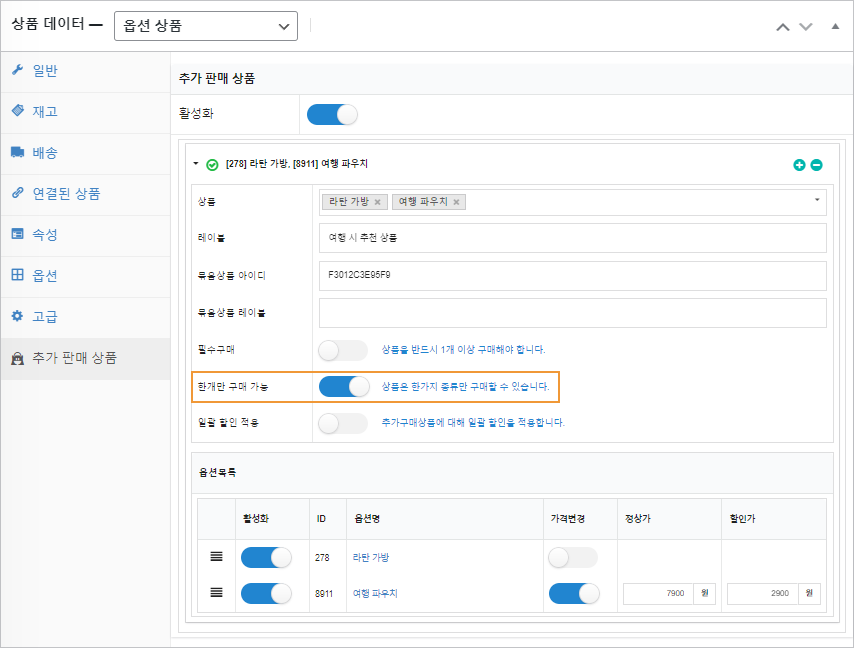Switch to the 배송 tab

(x=45, y=152)
